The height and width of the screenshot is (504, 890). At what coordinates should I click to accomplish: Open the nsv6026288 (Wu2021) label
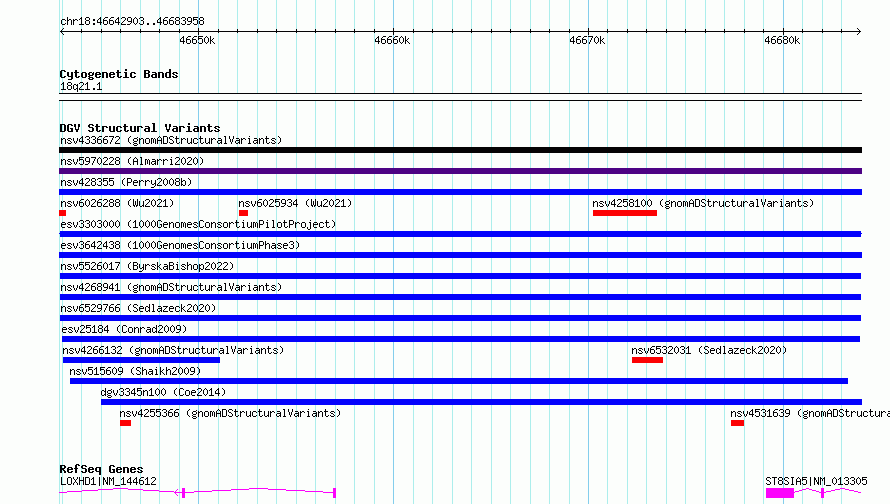[117, 203]
